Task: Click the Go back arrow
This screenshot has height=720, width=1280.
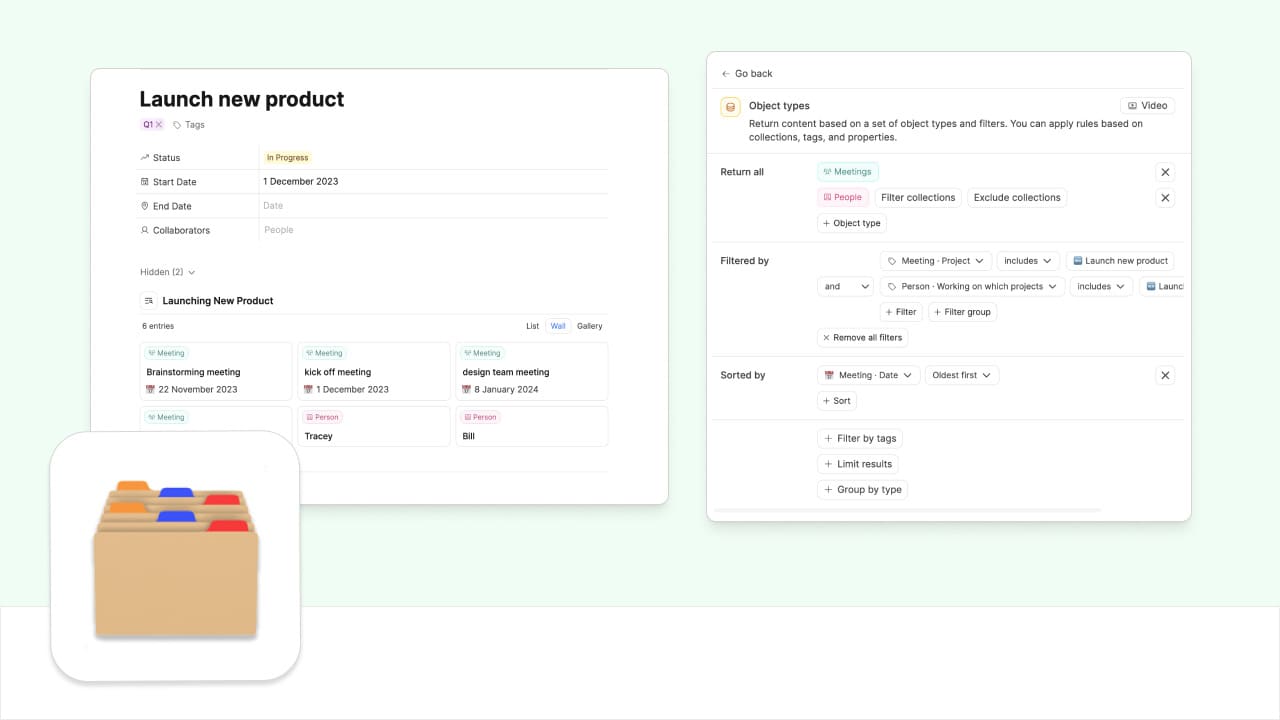Action: coord(726,74)
